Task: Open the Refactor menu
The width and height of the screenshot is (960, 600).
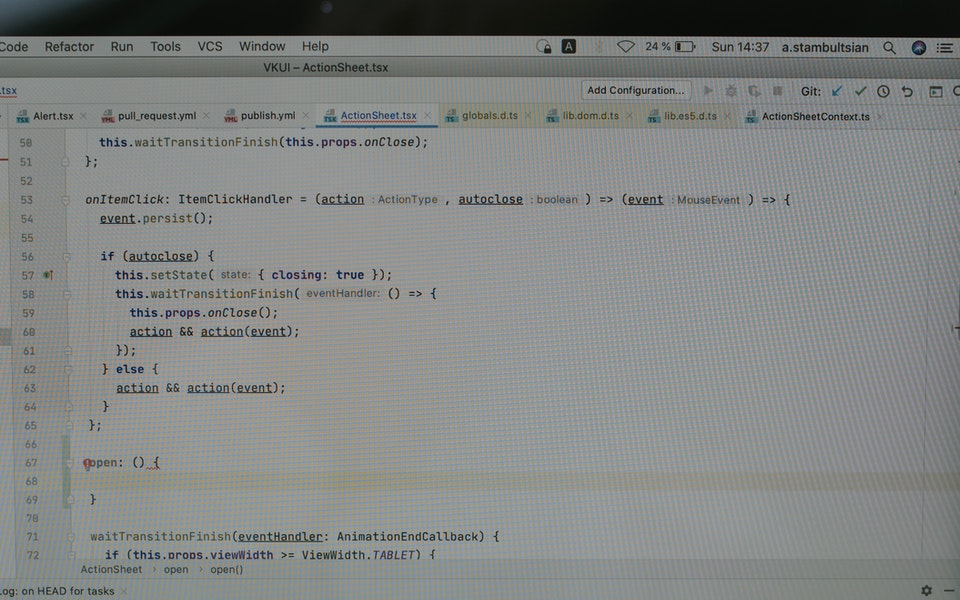Action: pos(69,47)
